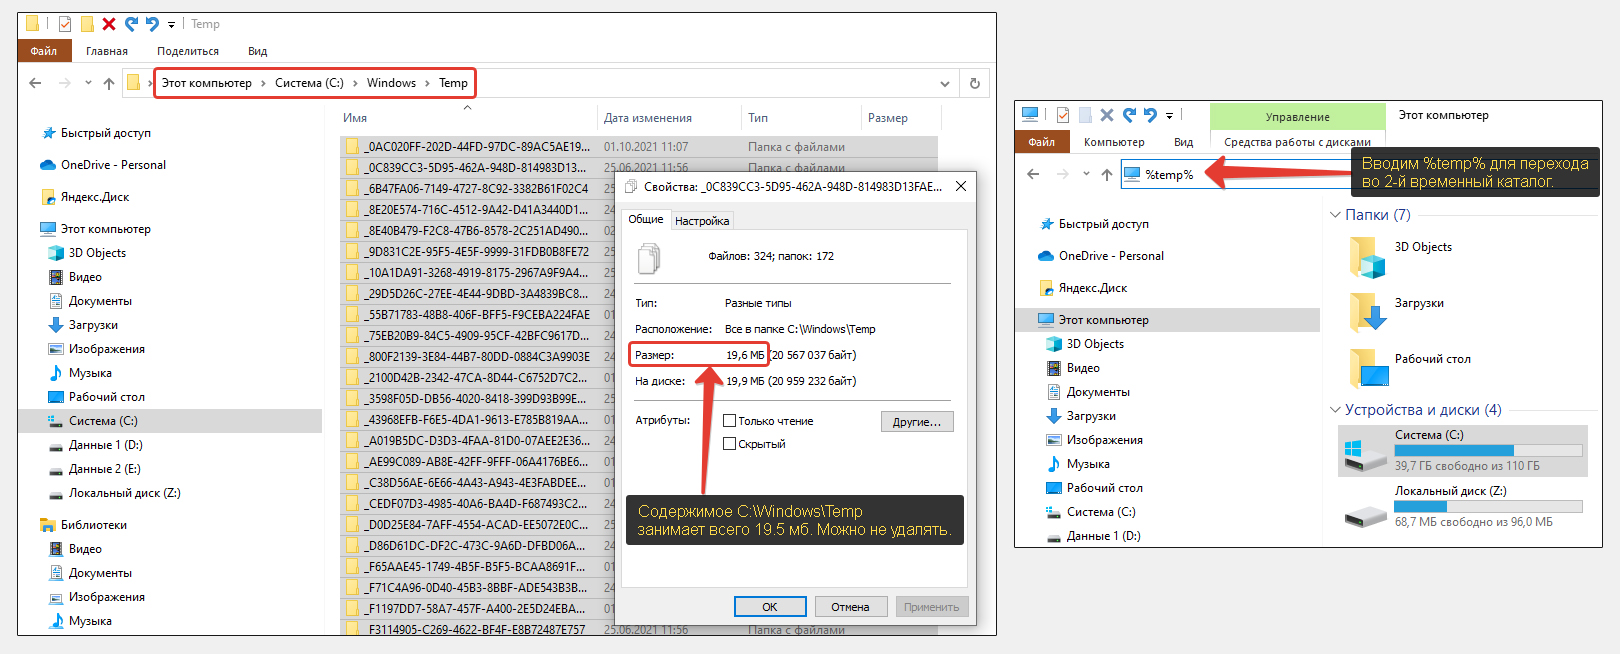Image resolution: width=1620 pixels, height=654 pixels.
Task: Click the red Delete icon in left window toolbar
Action: [109, 24]
